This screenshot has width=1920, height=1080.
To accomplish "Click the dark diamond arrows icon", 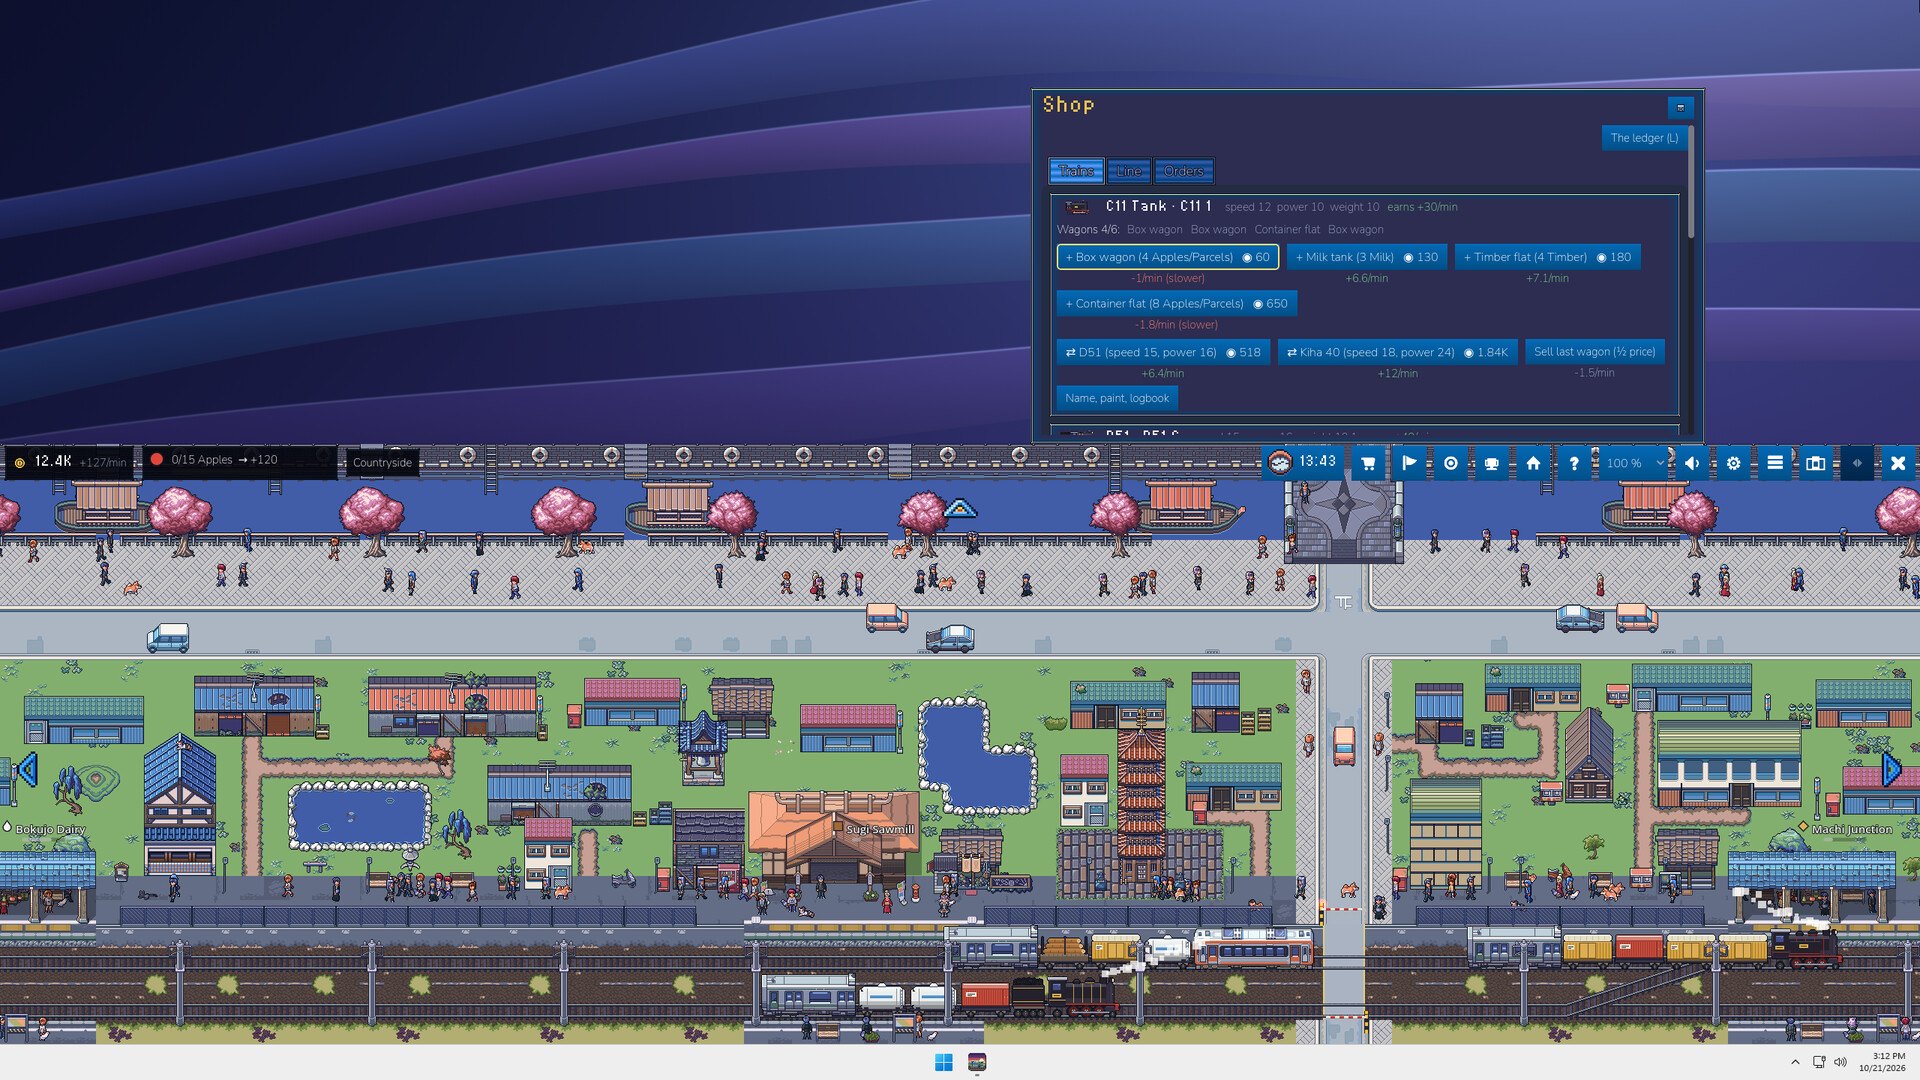I will pos(1857,463).
